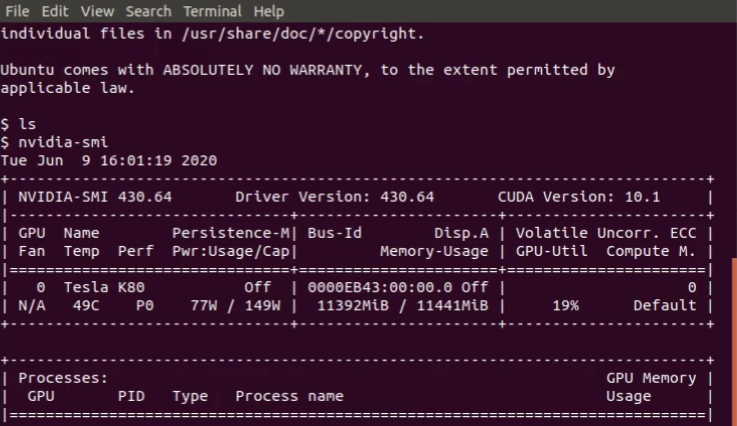Screen dimensions: 737x426
Task: Click 'CUDA Version: 10.1' text
Action: click(x=579, y=197)
